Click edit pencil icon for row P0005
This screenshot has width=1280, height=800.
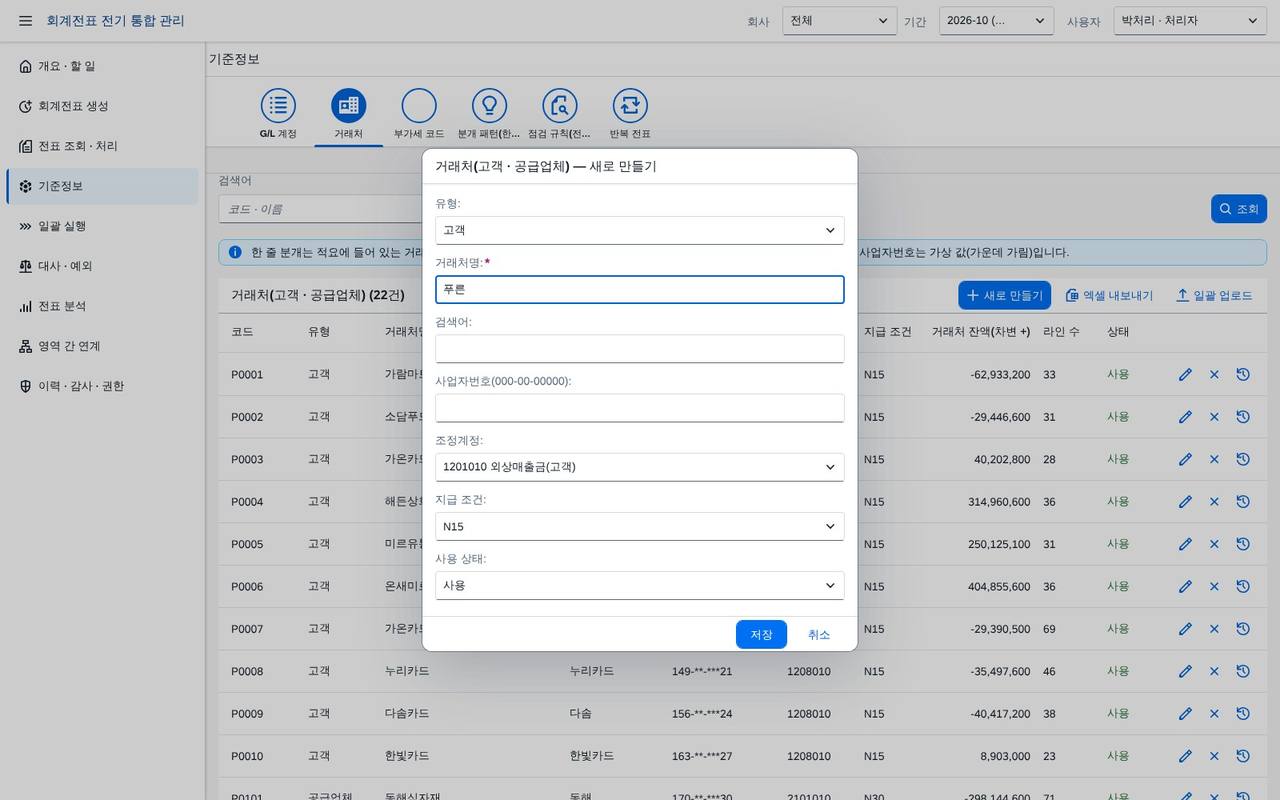pyautogui.click(x=1185, y=544)
